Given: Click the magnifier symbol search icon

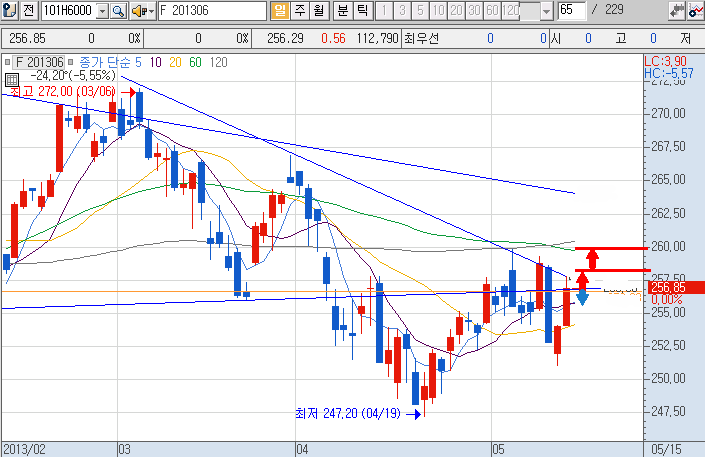Looking at the screenshot, I should click(117, 11).
